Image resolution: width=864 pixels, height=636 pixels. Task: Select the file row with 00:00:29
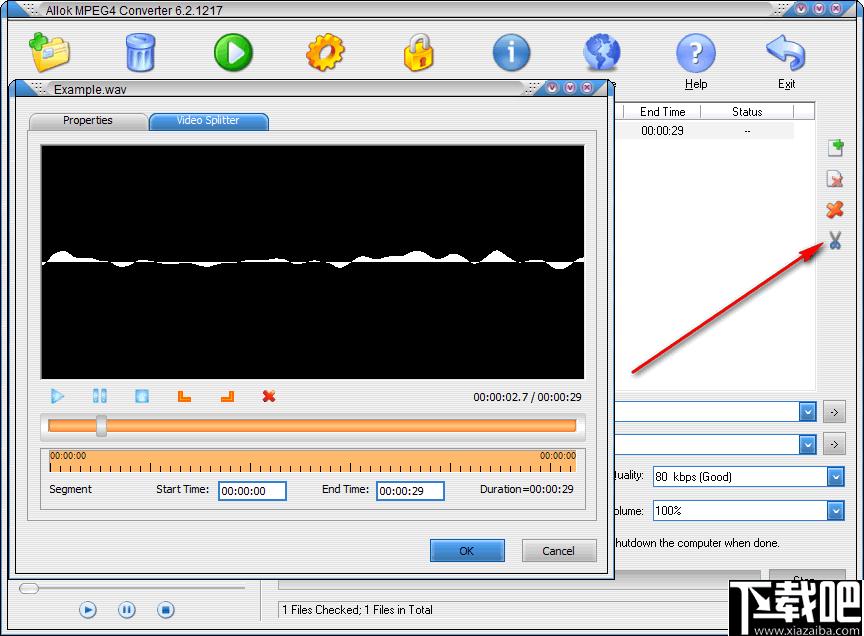pos(704,131)
